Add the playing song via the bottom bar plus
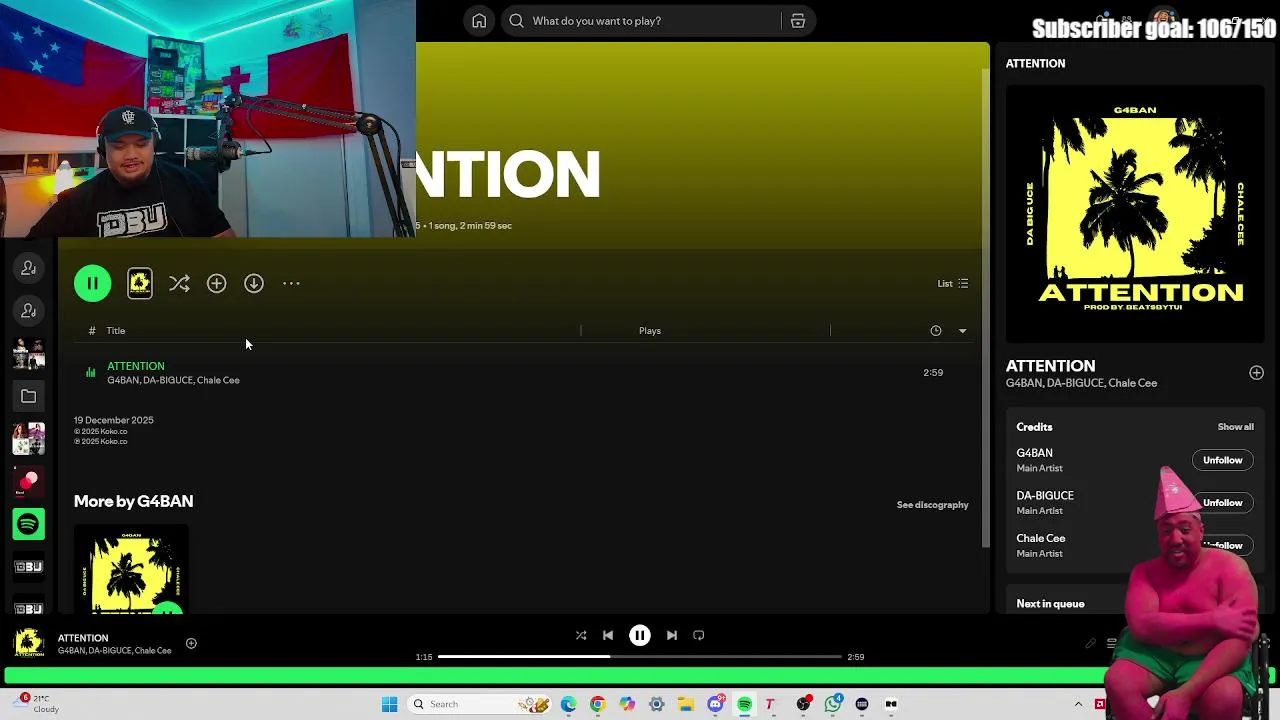The height and width of the screenshot is (720, 1280). [x=191, y=644]
